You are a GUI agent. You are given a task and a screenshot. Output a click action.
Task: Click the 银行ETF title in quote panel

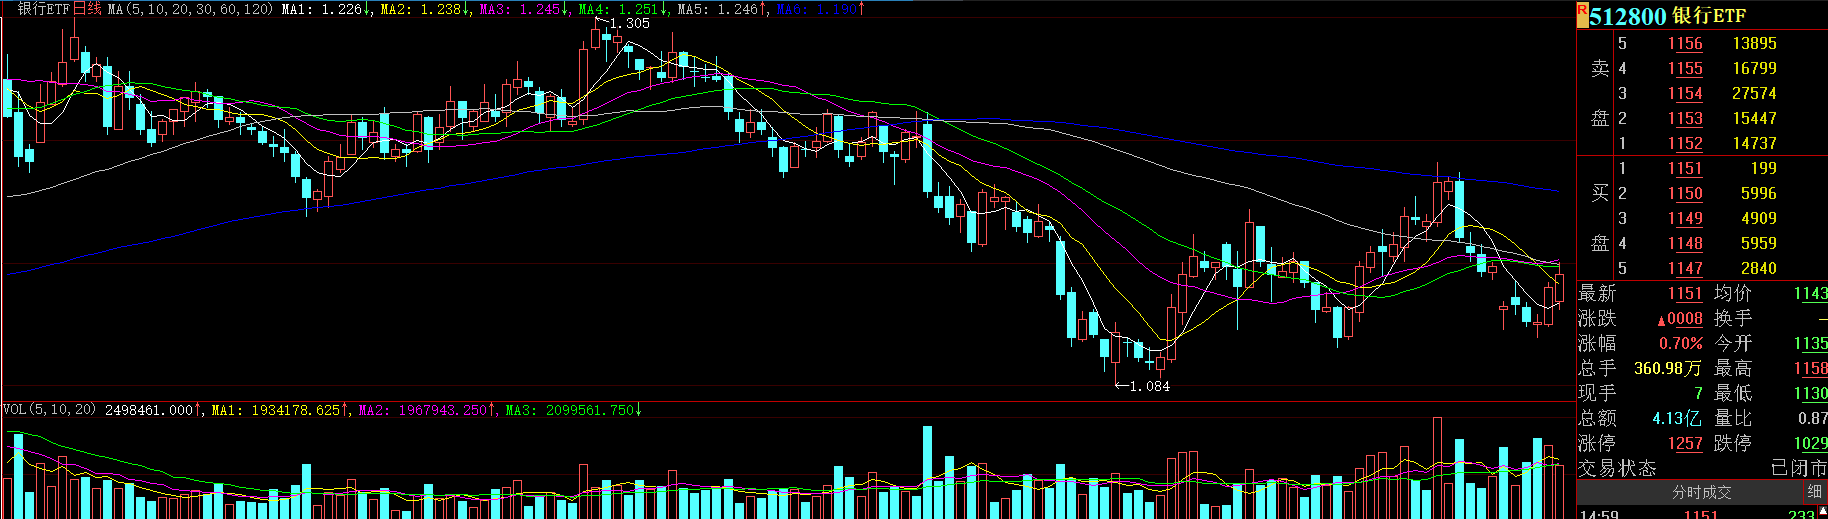click(1709, 16)
